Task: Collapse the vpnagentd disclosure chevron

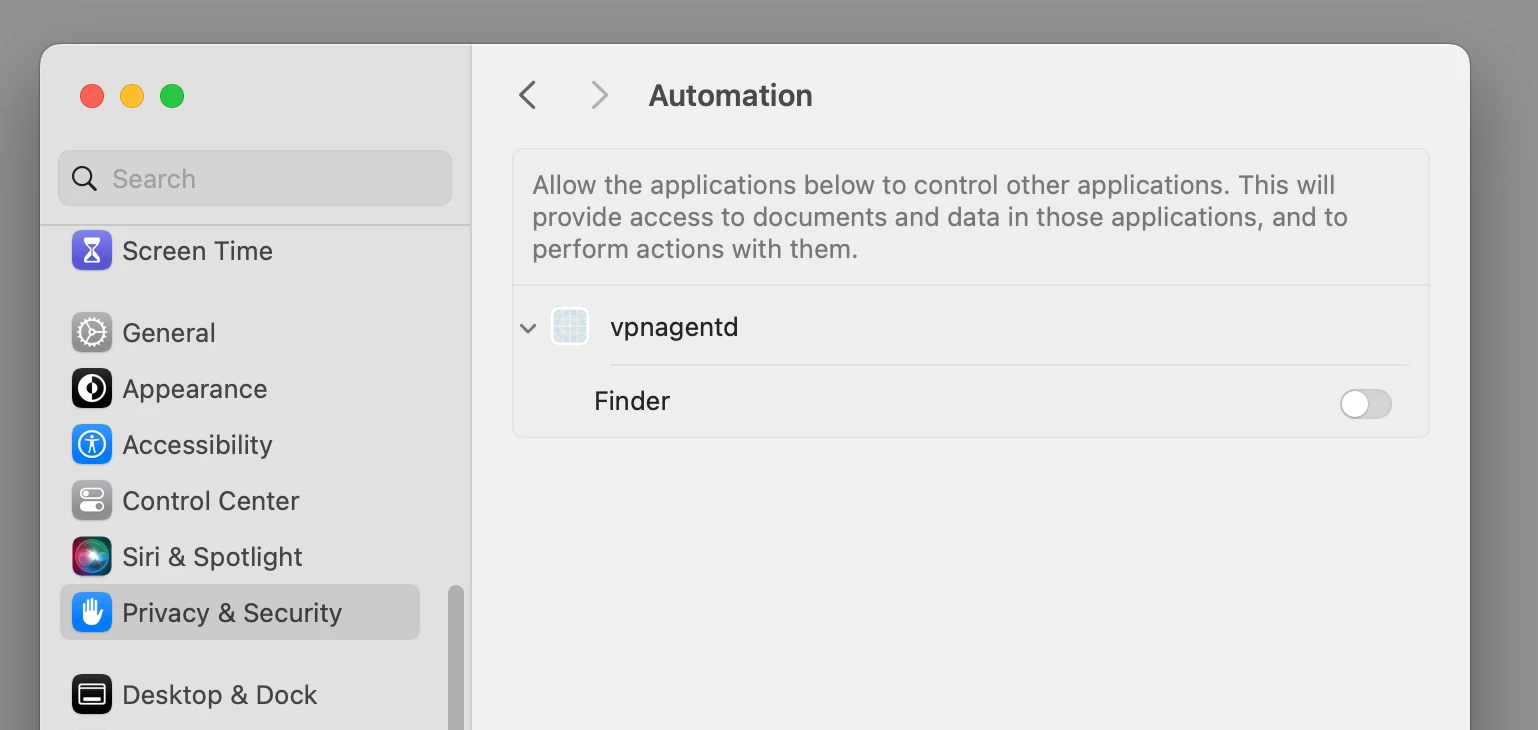Action: tap(528, 328)
